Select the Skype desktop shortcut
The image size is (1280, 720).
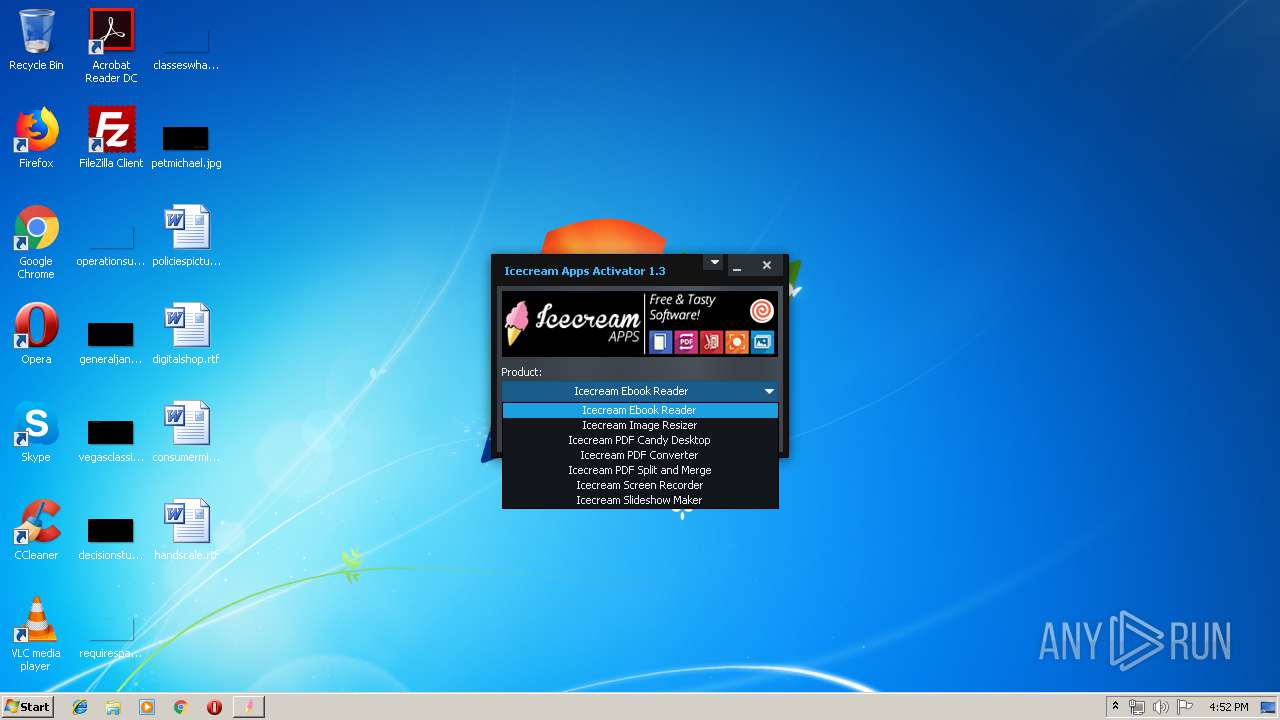pos(36,432)
